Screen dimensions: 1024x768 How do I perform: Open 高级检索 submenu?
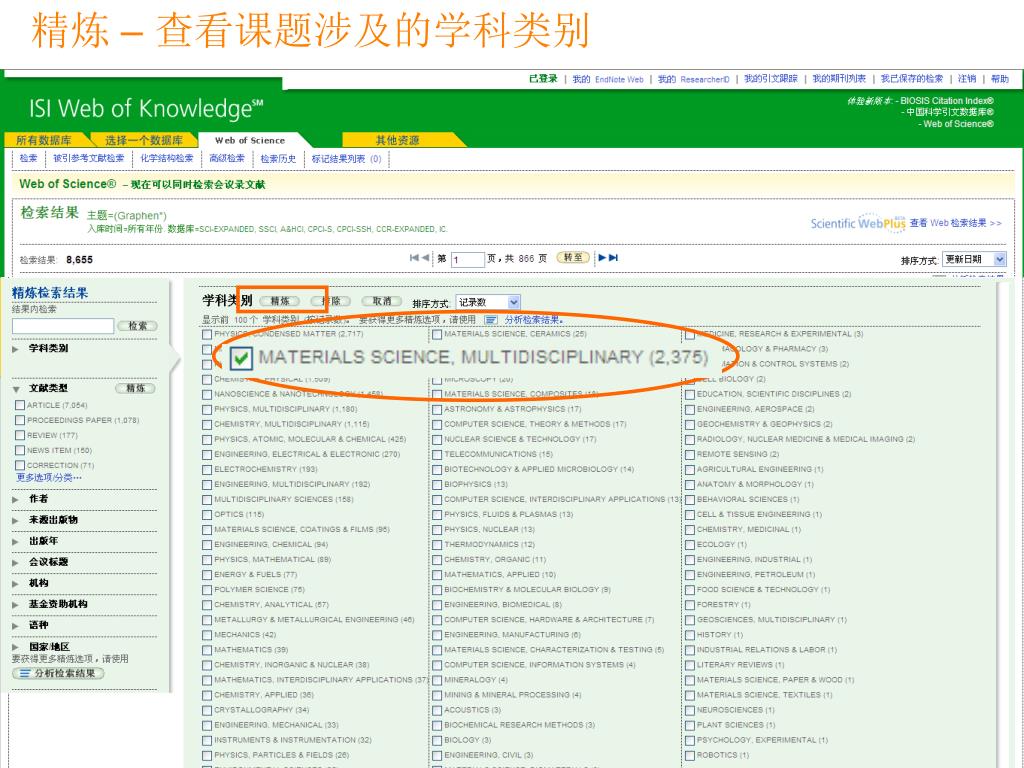(x=227, y=159)
